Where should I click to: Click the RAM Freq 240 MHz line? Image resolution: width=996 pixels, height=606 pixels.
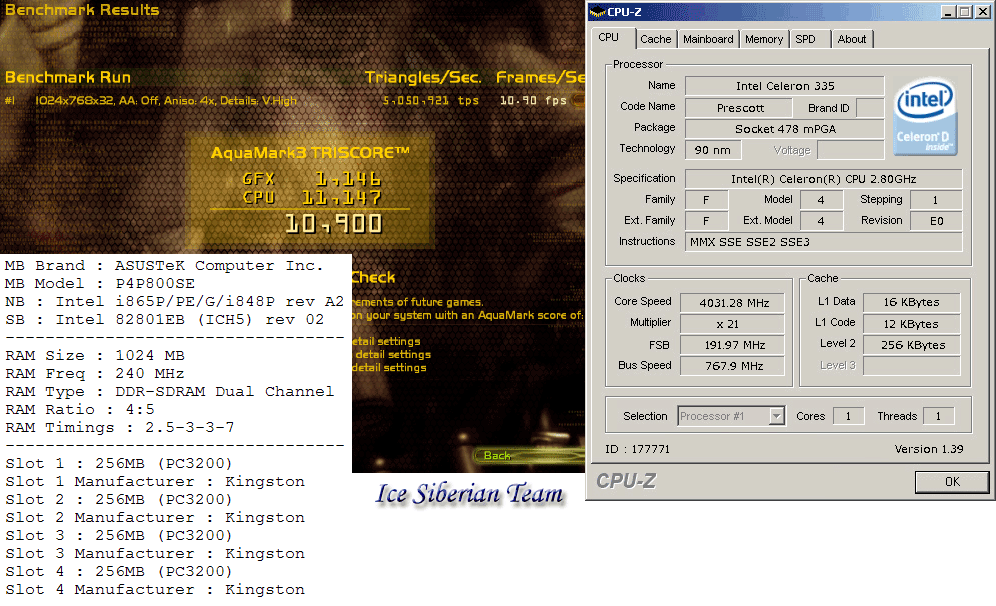tap(95, 374)
